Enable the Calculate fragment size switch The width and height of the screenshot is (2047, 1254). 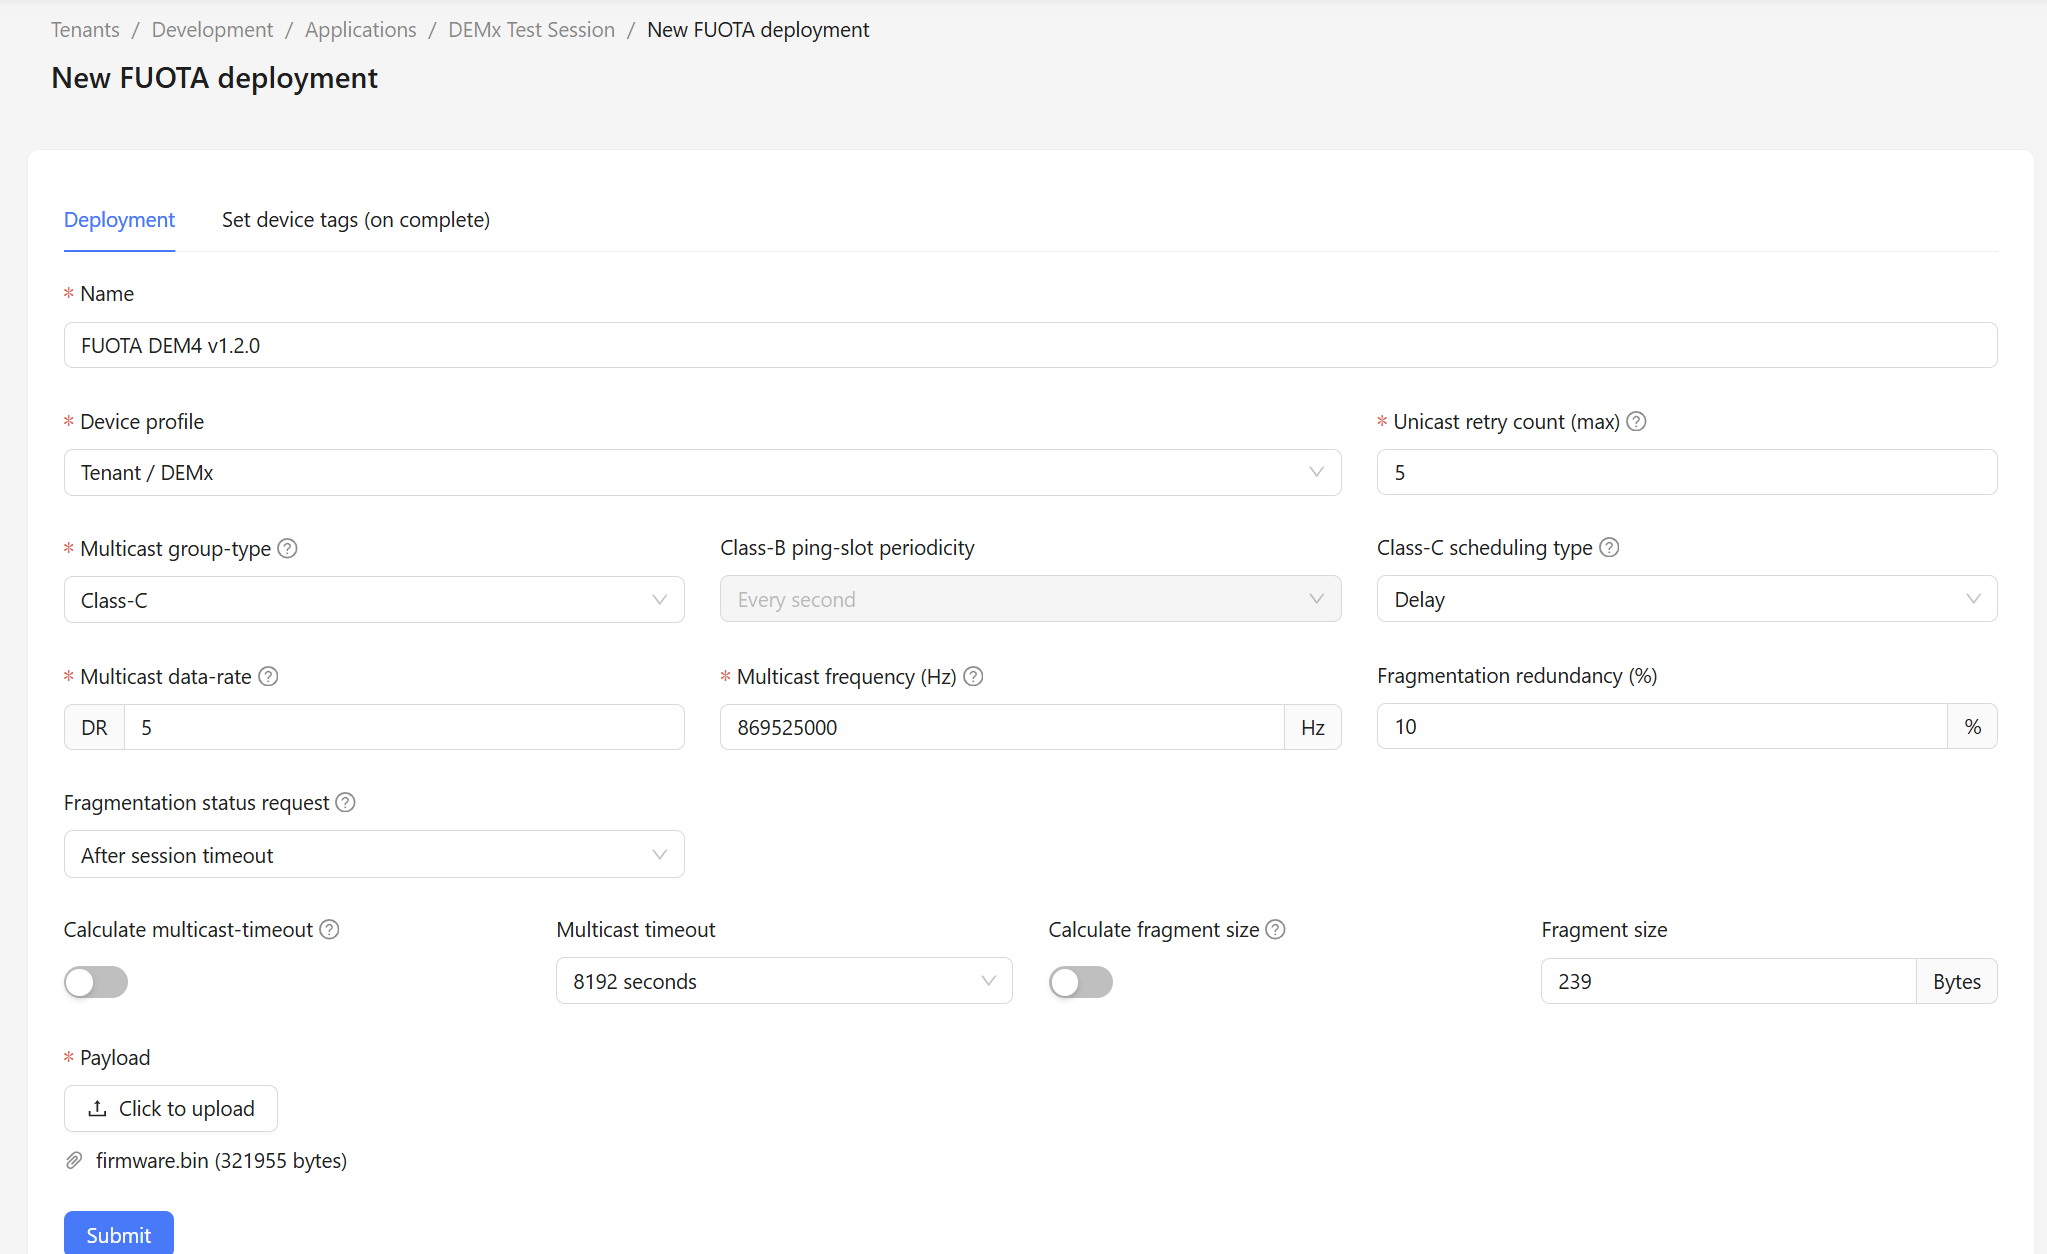tap(1081, 982)
